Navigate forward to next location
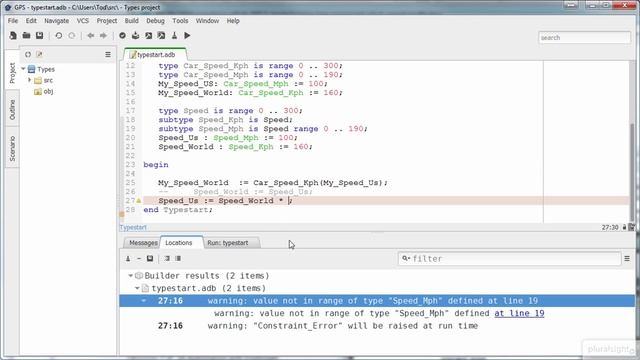The image size is (640, 360). [x=103, y=36]
